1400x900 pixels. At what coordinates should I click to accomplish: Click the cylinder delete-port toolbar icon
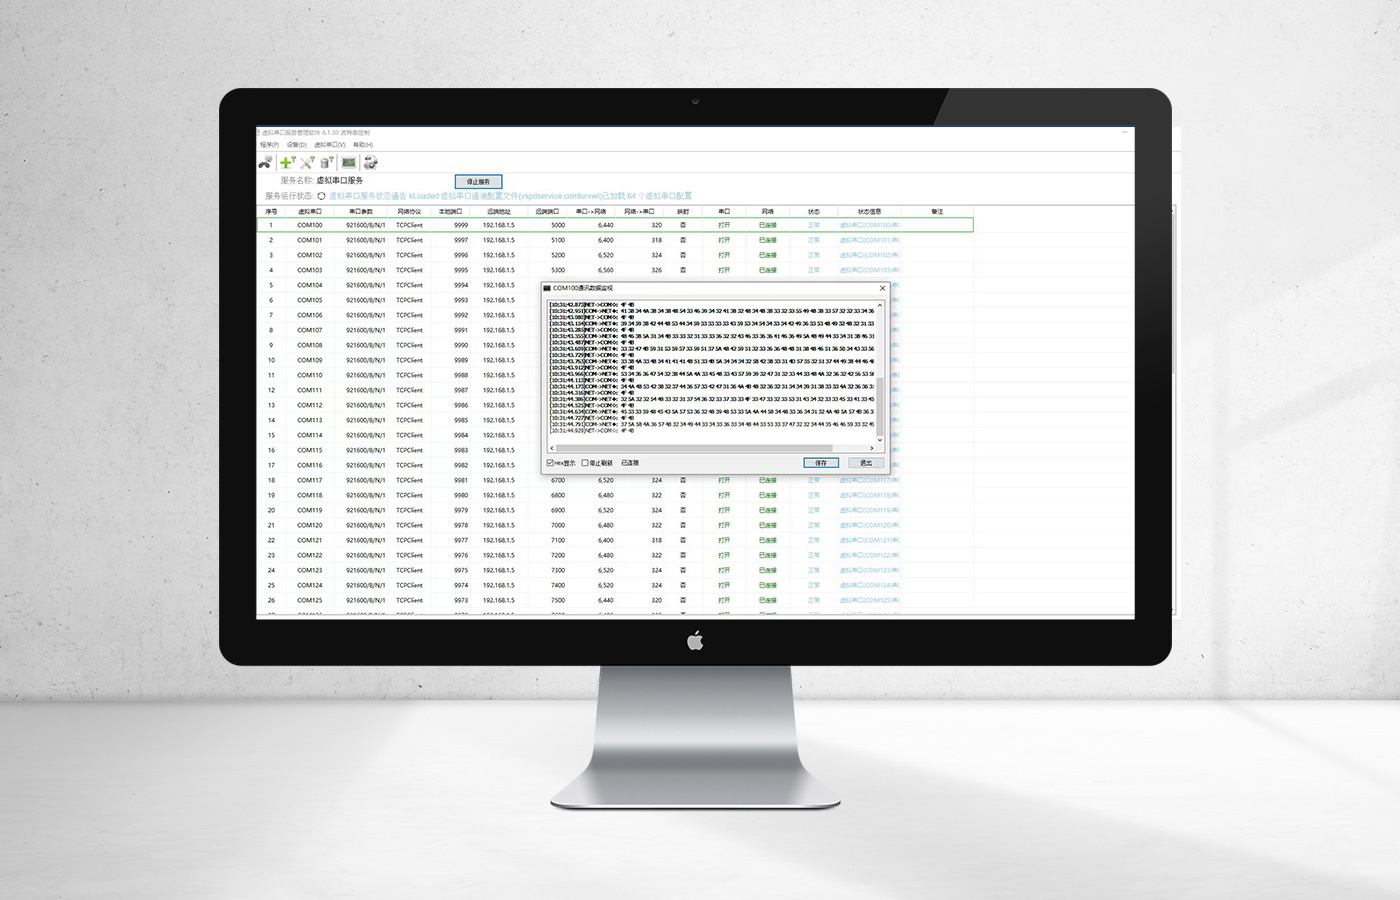pyautogui.click(x=326, y=162)
